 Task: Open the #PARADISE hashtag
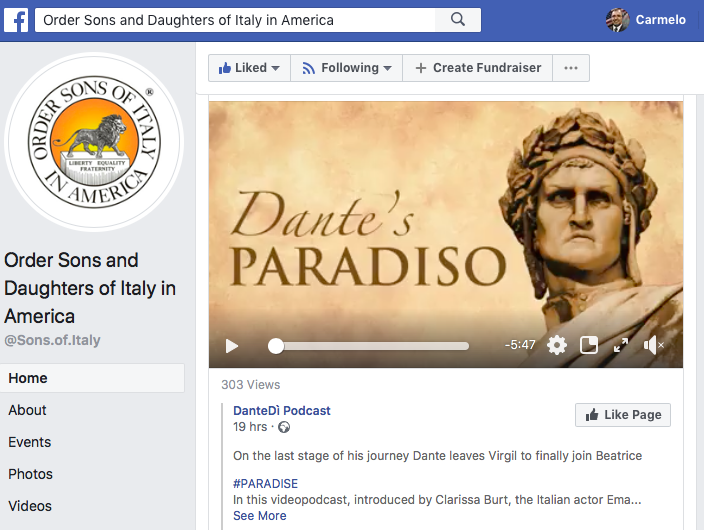265,484
